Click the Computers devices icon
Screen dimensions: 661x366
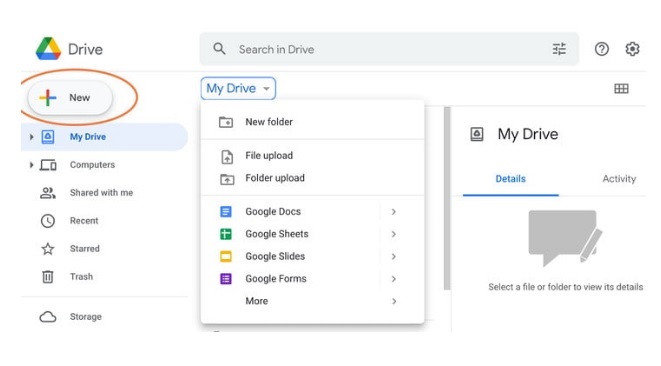pos(48,165)
